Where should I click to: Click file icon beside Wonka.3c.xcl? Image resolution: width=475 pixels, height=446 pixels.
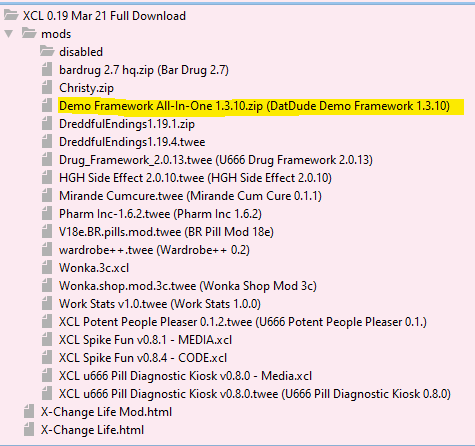(x=47, y=268)
